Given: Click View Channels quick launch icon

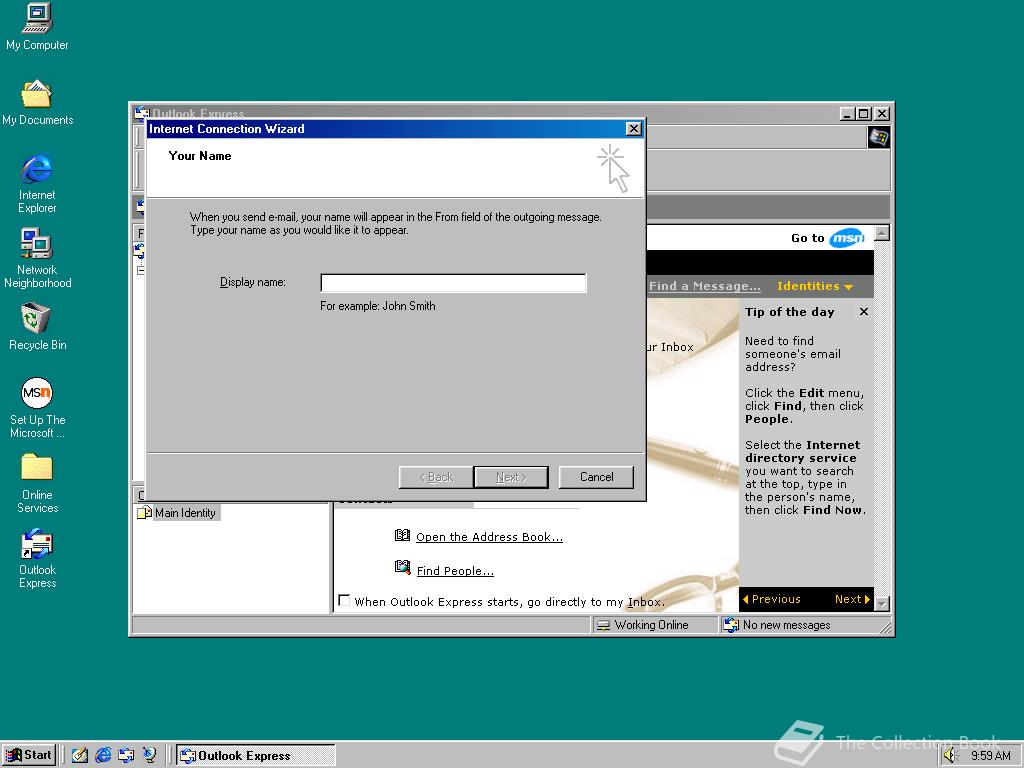Looking at the screenshot, I should click(x=150, y=755).
